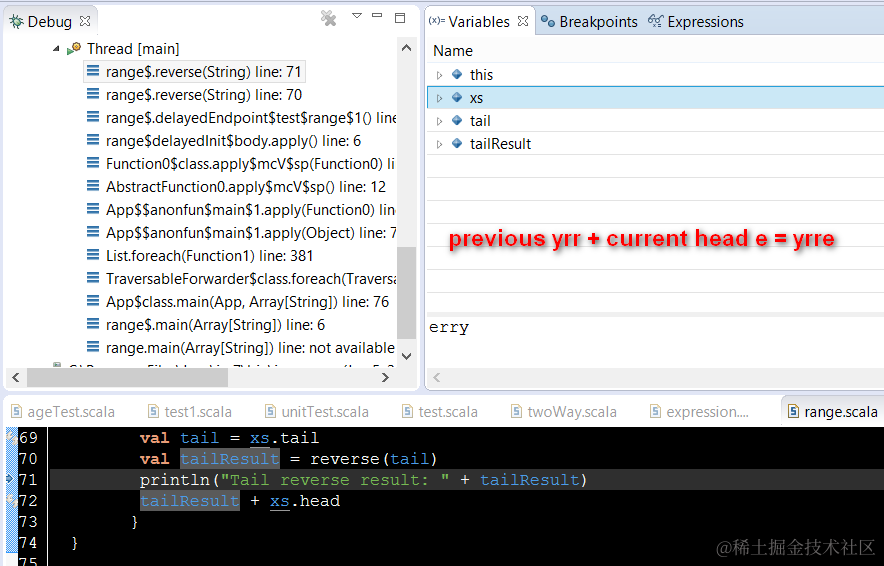Screen dimensions: 884x566
Task: Expand the 'xs' variable
Action: tap(439, 98)
